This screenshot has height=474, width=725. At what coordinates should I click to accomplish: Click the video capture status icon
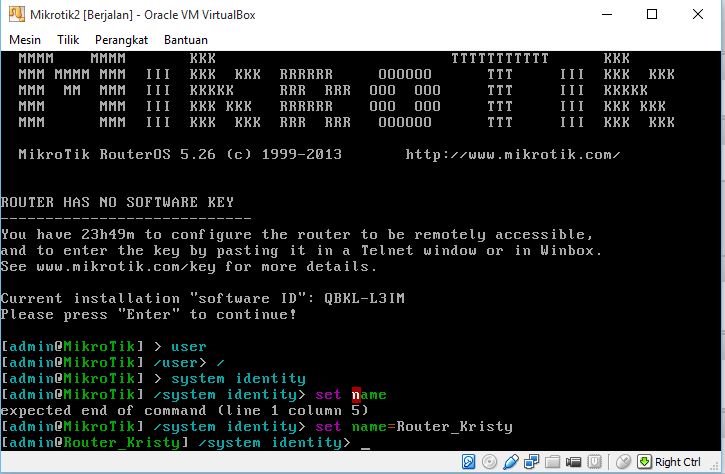click(x=573, y=462)
